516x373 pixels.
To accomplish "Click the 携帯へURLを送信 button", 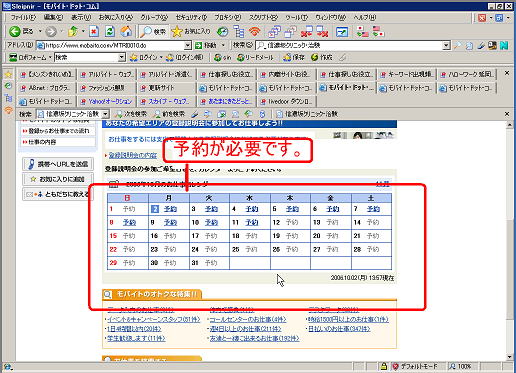I will (58, 164).
